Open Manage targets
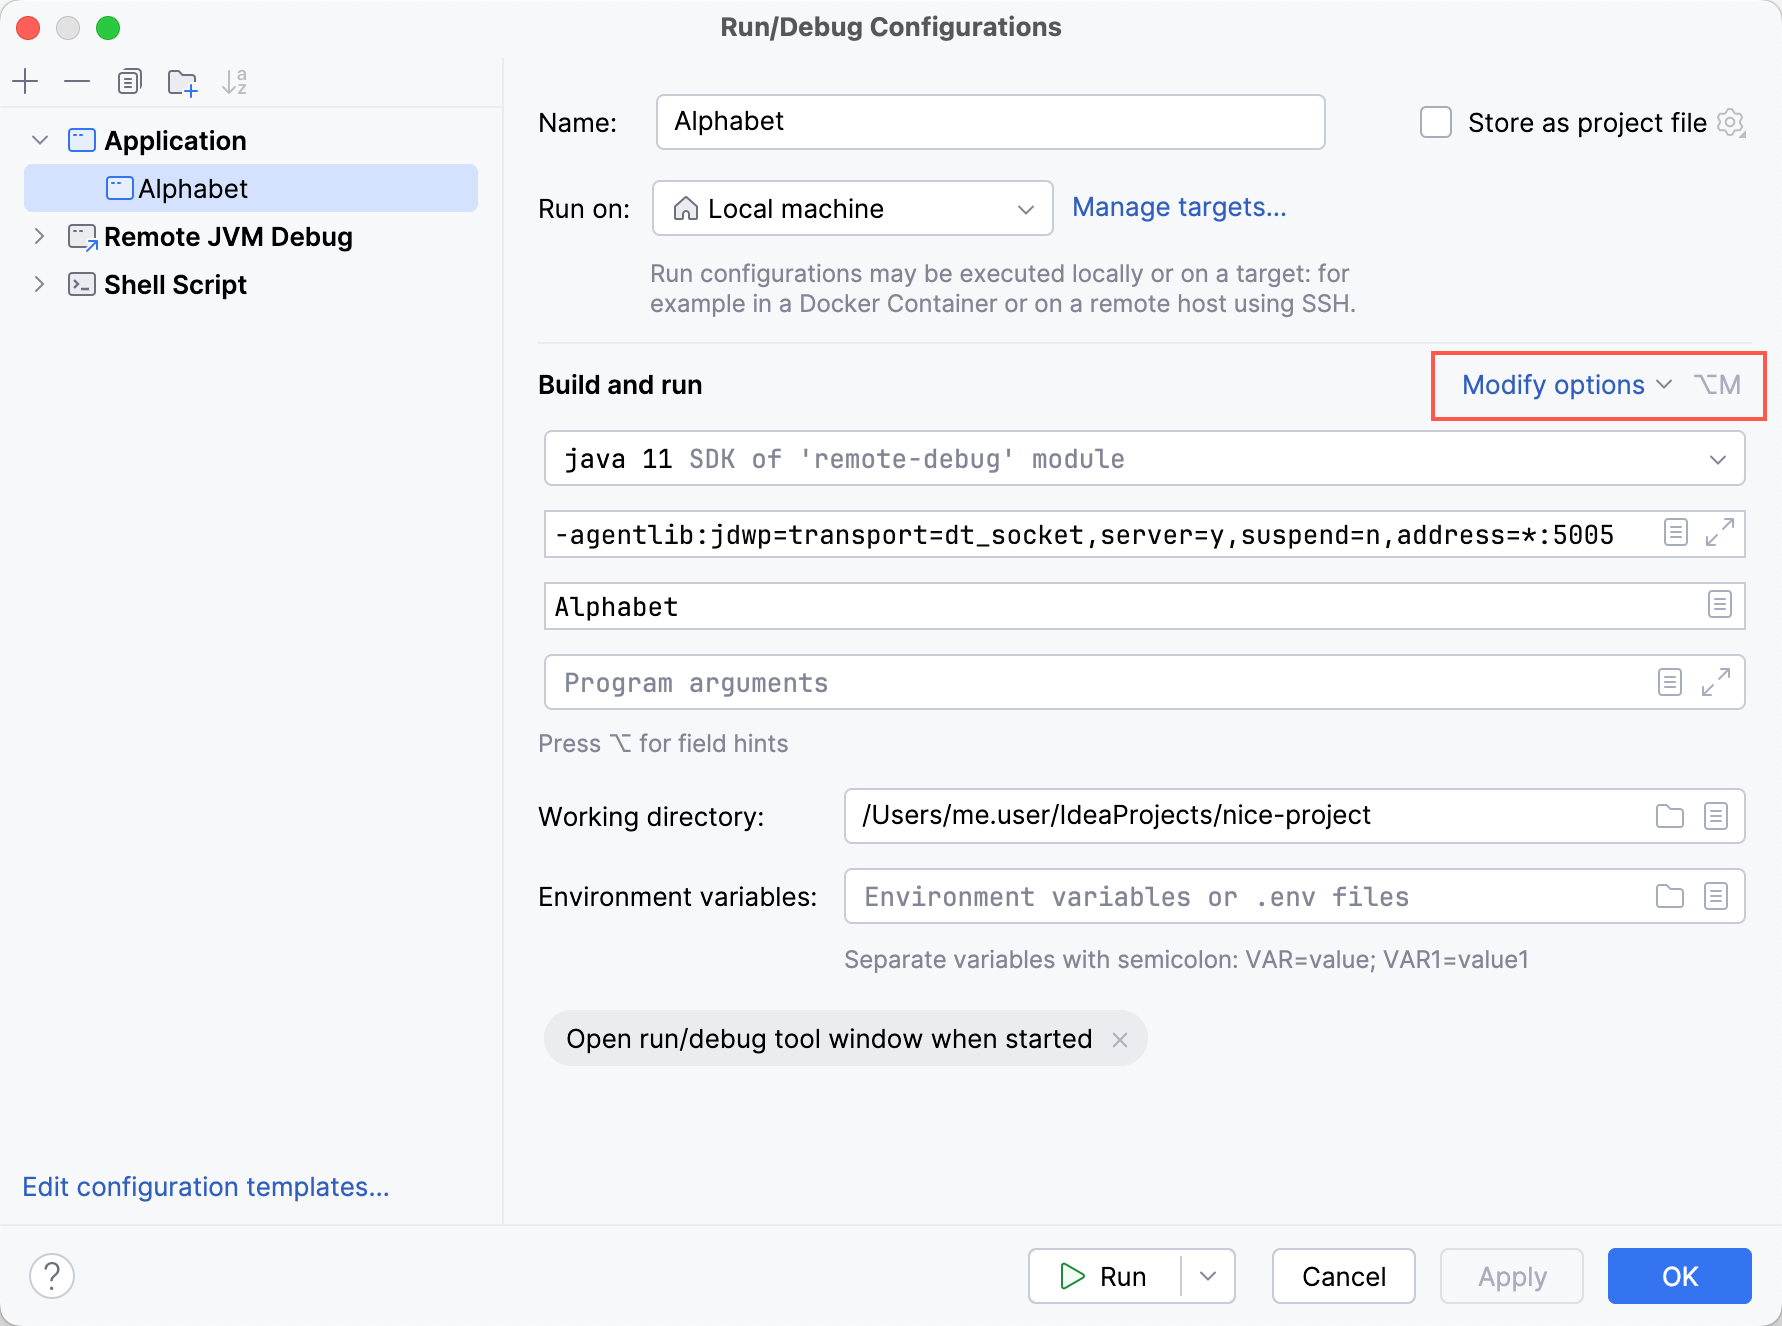Image resolution: width=1782 pixels, height=1326 pixels. click(1179, 207)
